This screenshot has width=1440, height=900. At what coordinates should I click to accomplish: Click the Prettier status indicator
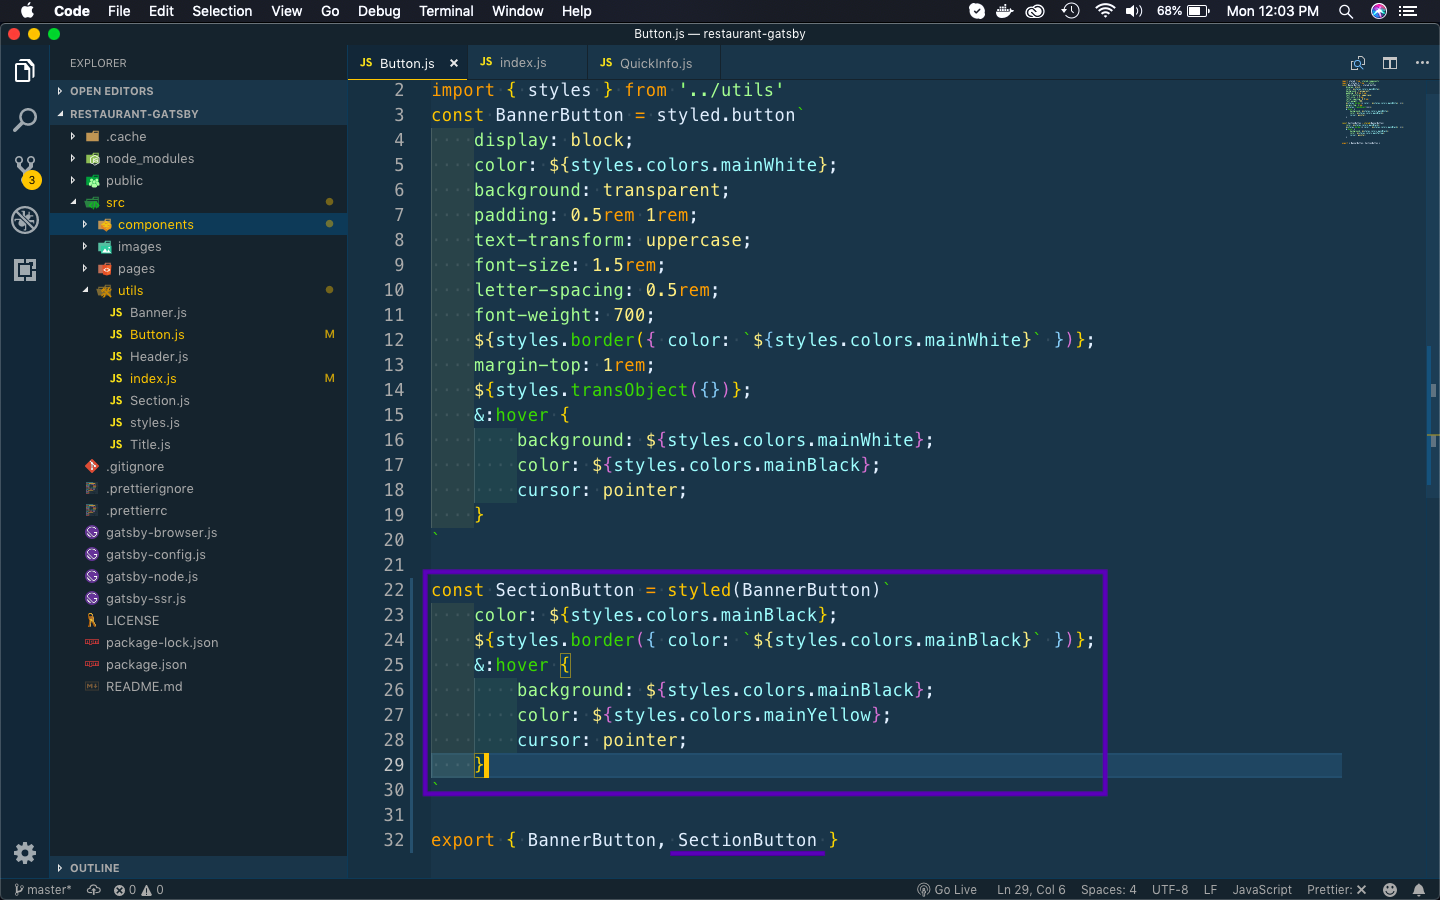point(1336,890)
